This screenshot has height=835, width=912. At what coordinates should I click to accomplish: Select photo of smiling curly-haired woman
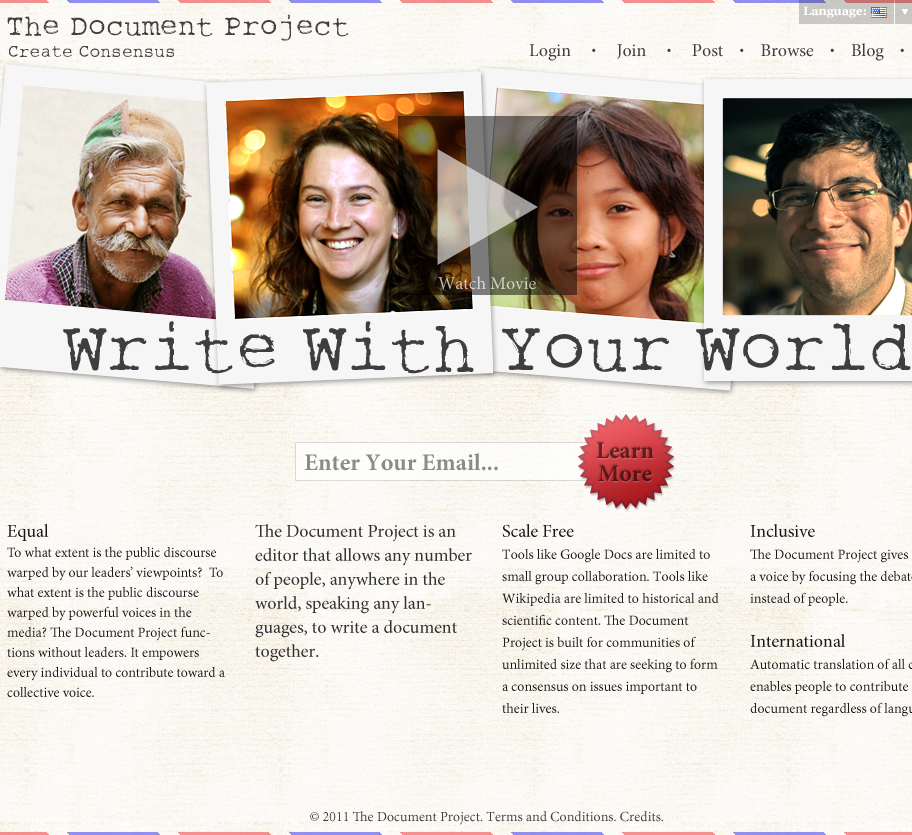pyautogui.click(x=348, y=205)
